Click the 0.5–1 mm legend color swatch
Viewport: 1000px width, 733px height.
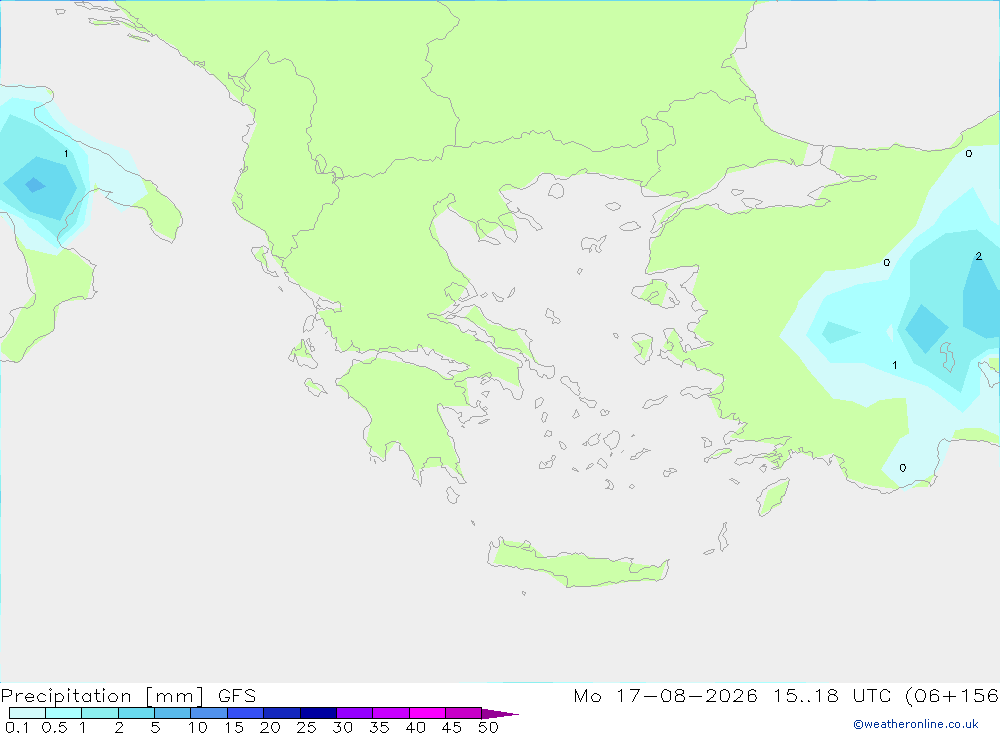pos(64,713)
